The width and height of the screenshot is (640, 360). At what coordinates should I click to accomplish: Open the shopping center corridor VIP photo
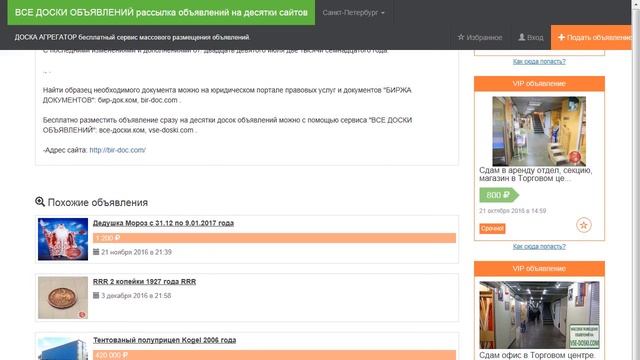pos(539,131)
